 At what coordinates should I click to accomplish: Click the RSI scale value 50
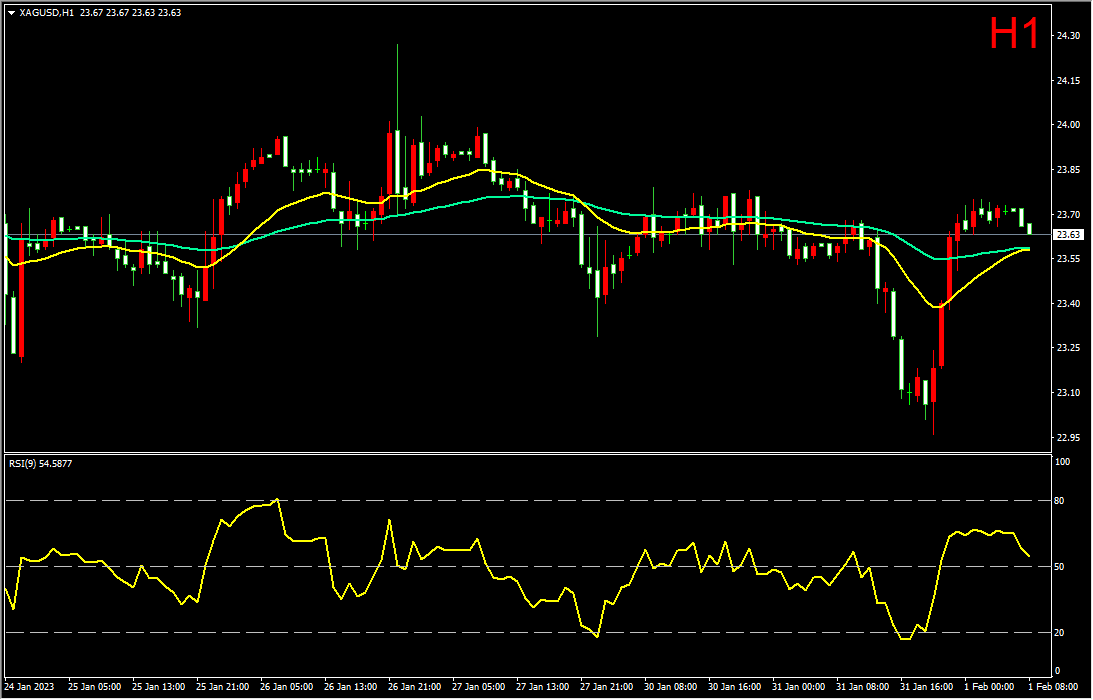point(1061,568)
